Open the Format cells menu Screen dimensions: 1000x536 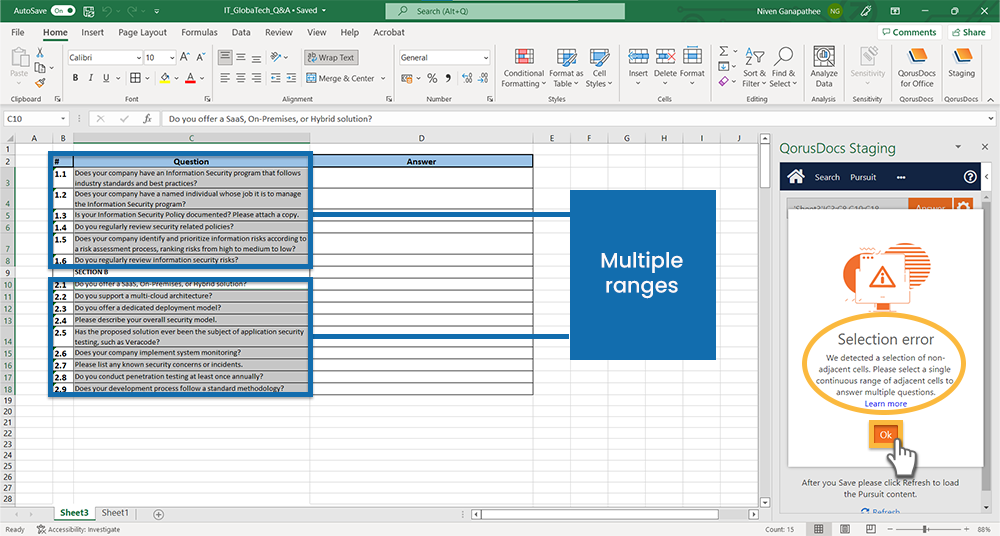click(x=692, y=66)
